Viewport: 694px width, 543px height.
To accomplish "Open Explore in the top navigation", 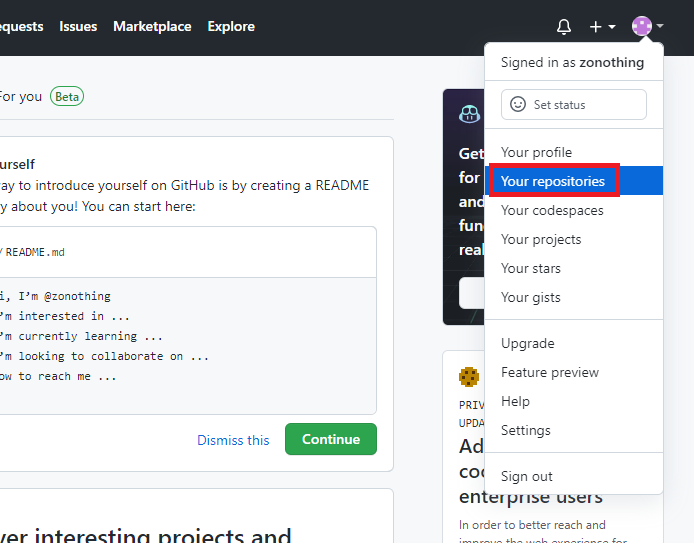I will [x=231, y=27].
